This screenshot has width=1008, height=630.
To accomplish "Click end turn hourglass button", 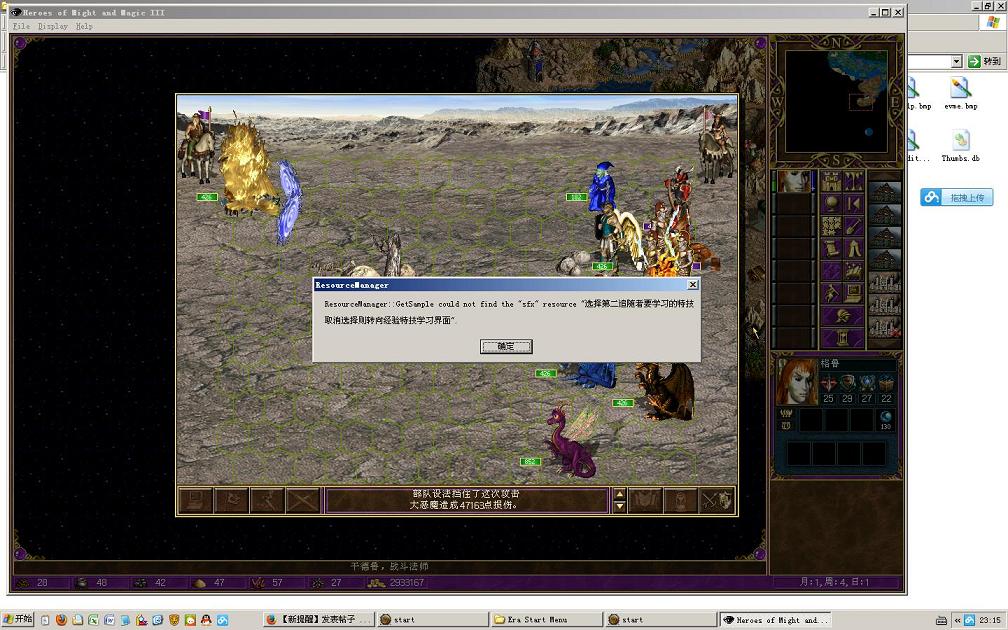I will coord(843,338).
